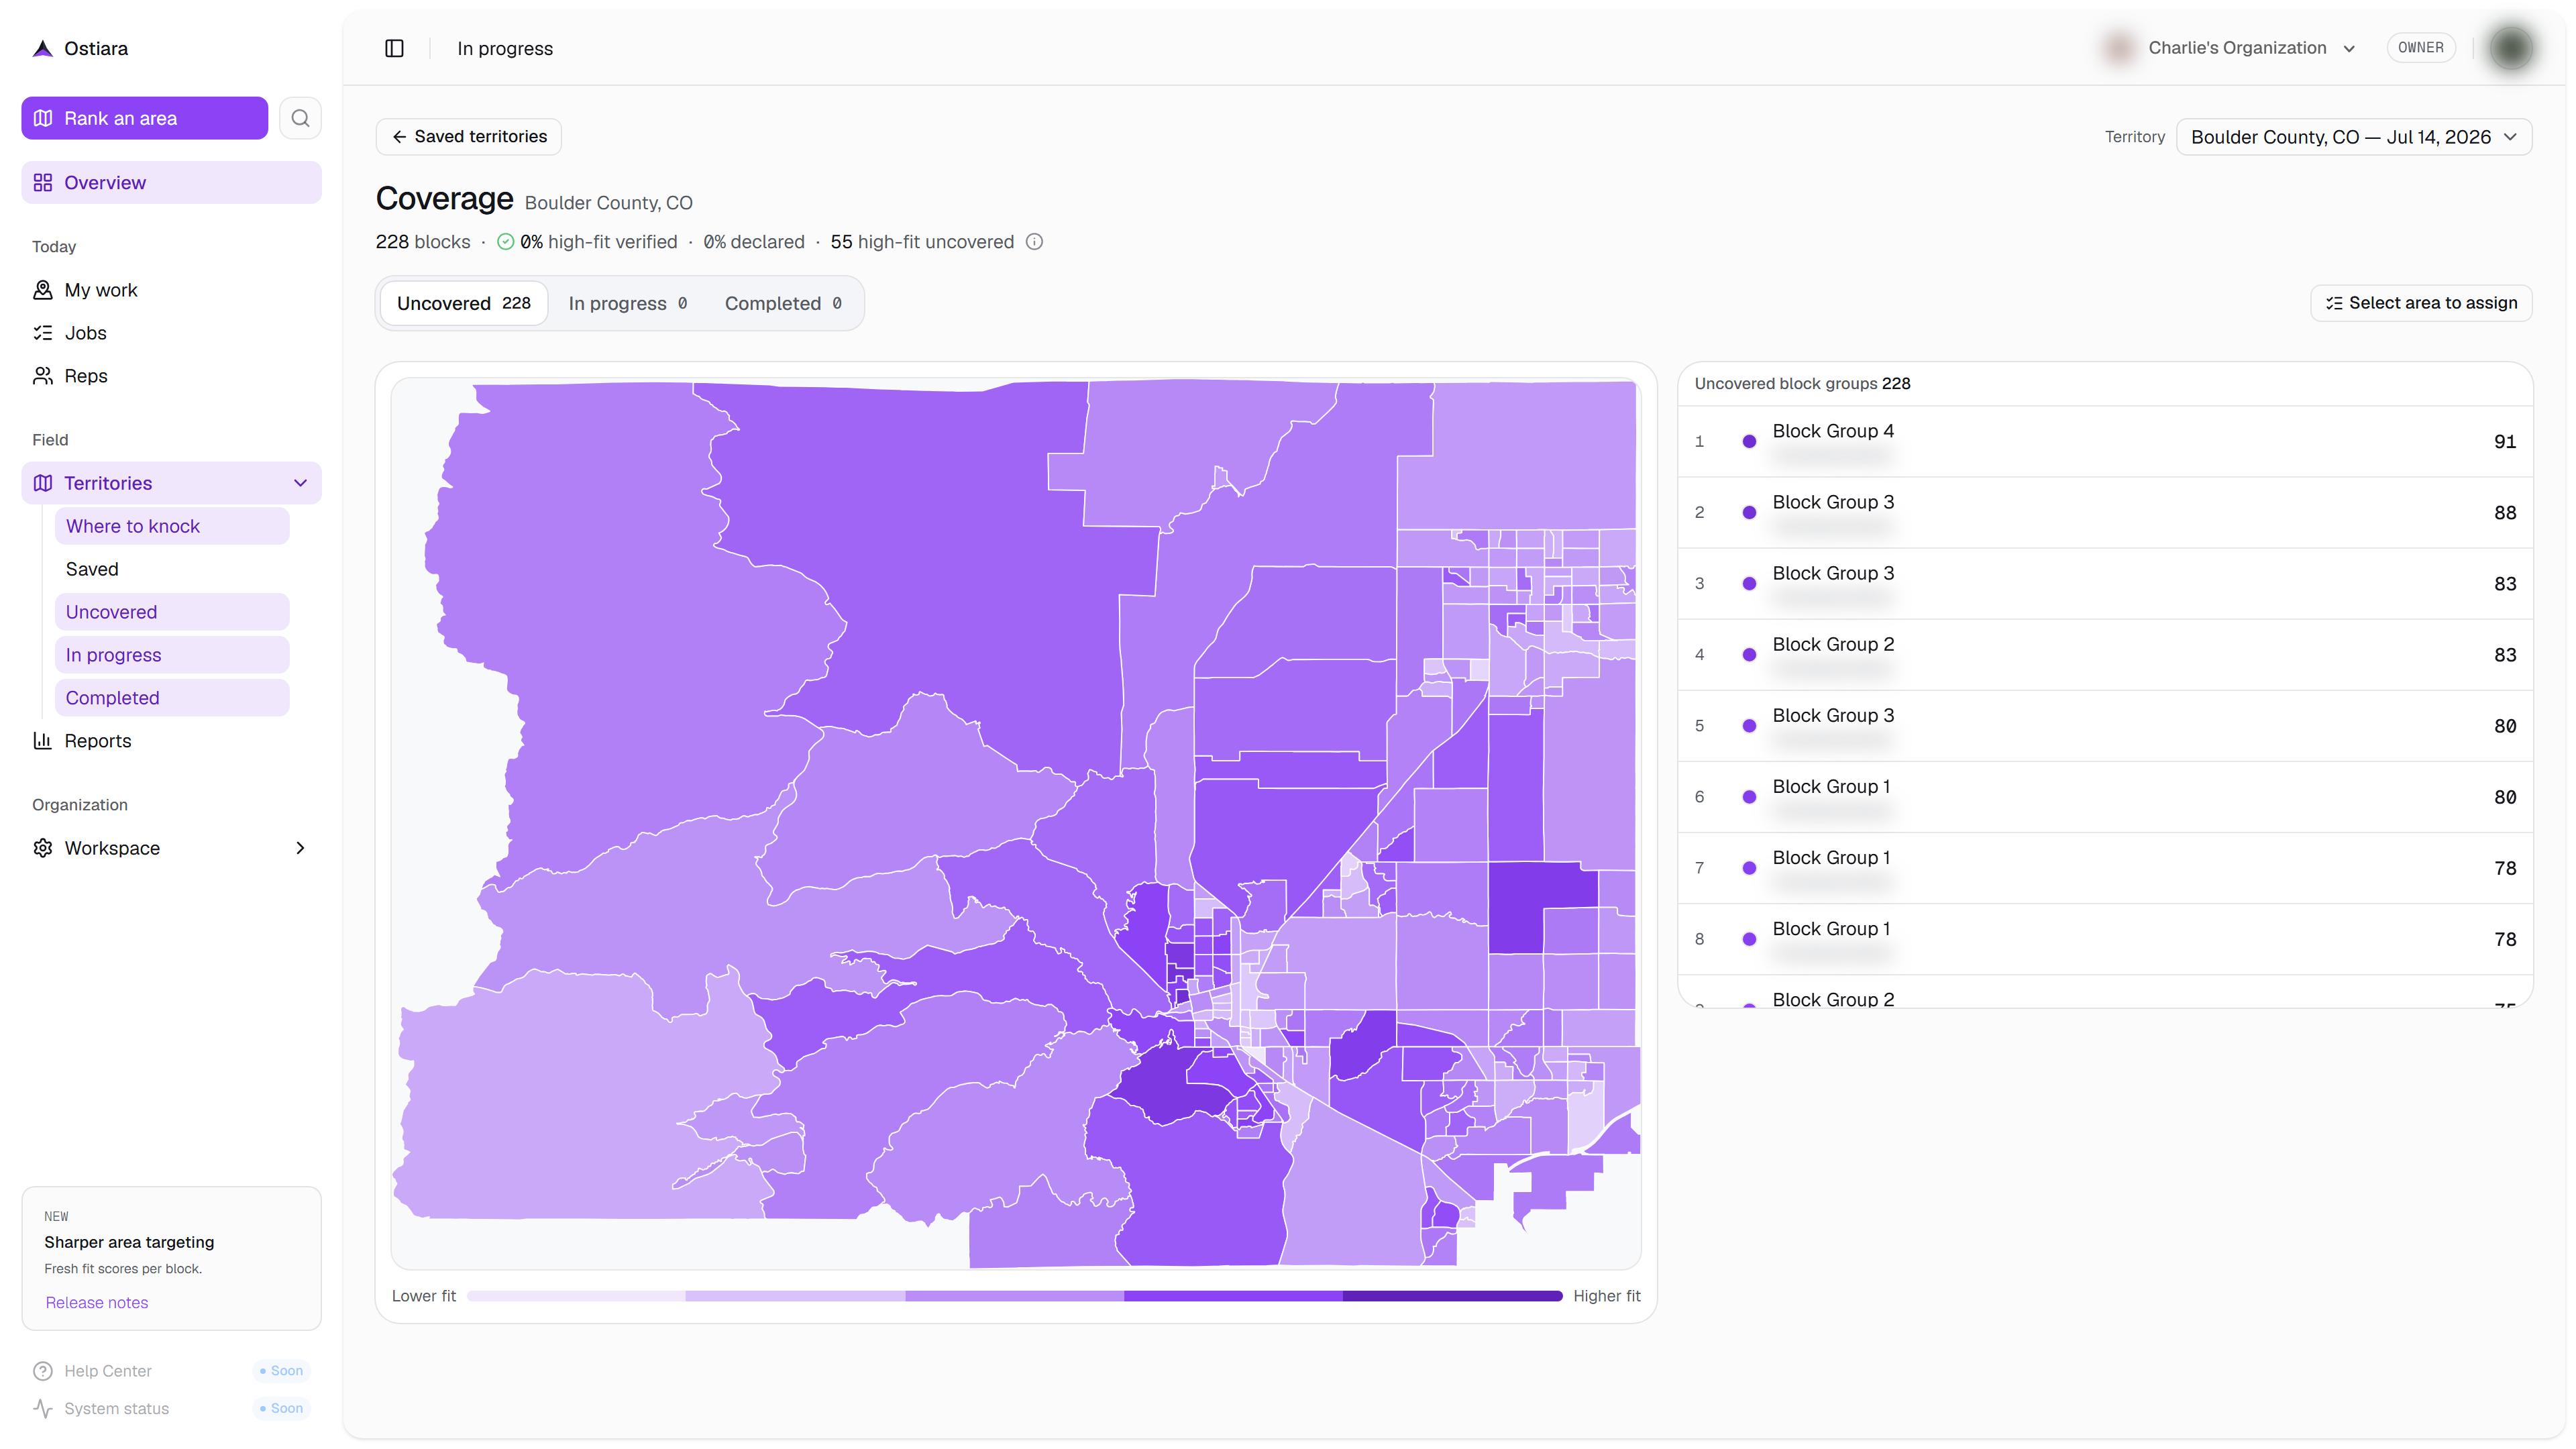Open the search magnifier icon
Viewport: 2576px width, 1449px height.
300,118
